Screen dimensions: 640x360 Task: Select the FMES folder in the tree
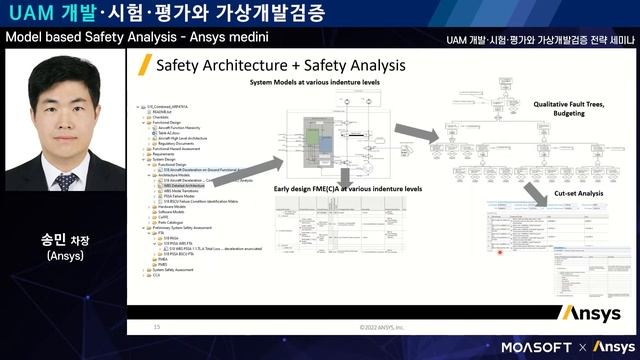[x=162, y=264]
